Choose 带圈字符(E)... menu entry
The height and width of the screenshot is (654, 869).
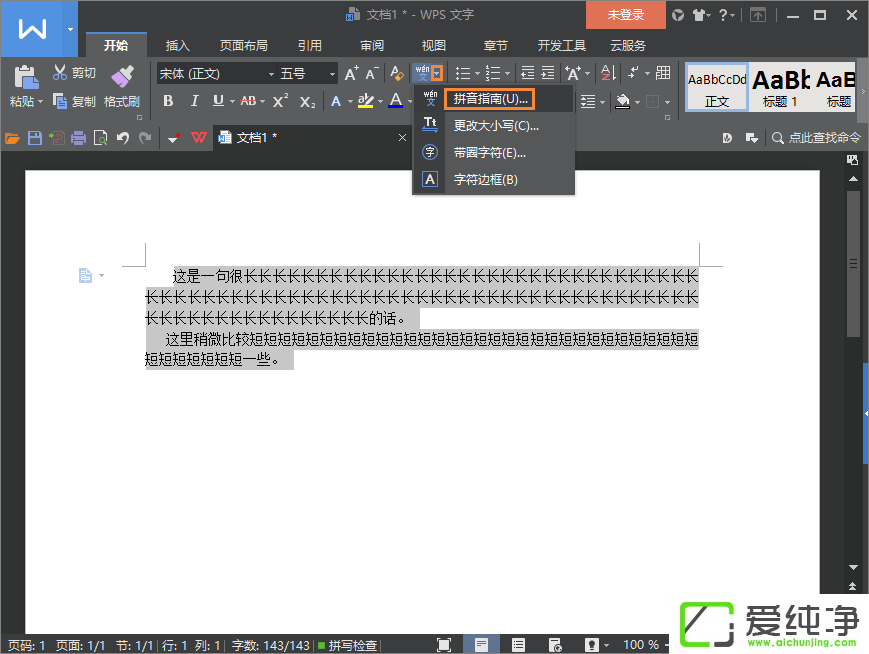coord(489,153)
